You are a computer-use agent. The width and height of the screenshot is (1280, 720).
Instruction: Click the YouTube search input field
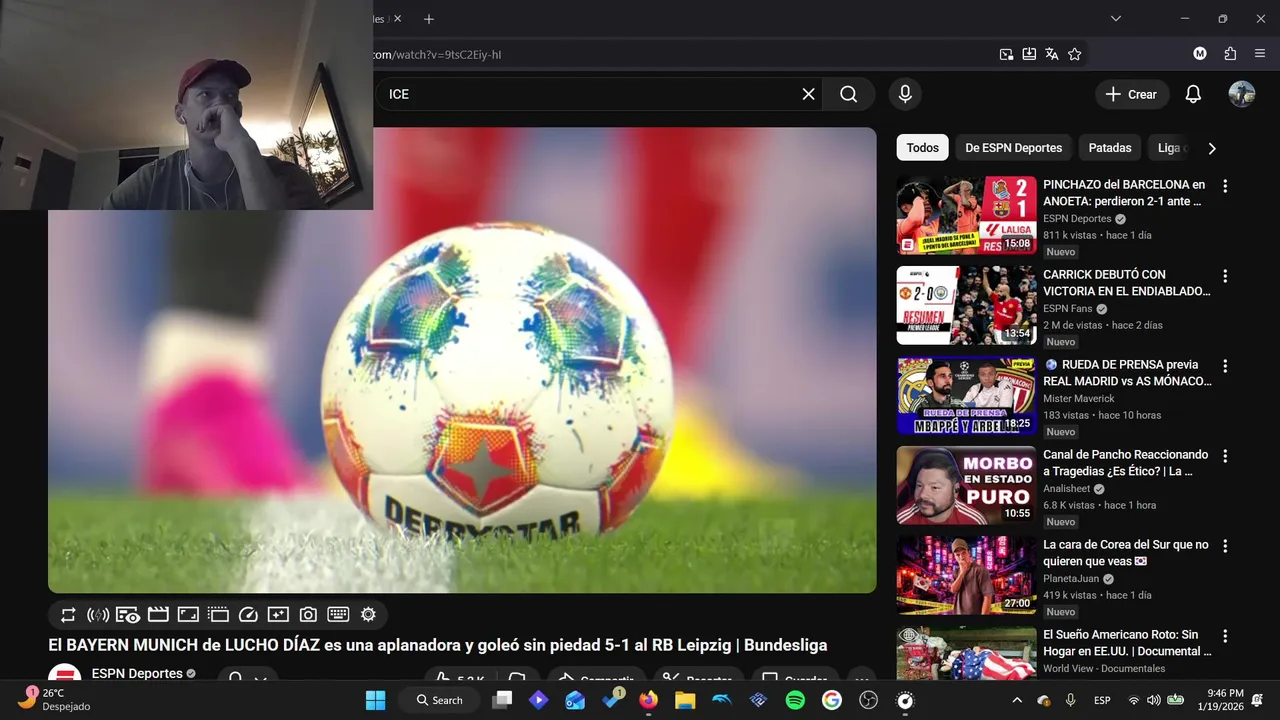pos(590,94)
